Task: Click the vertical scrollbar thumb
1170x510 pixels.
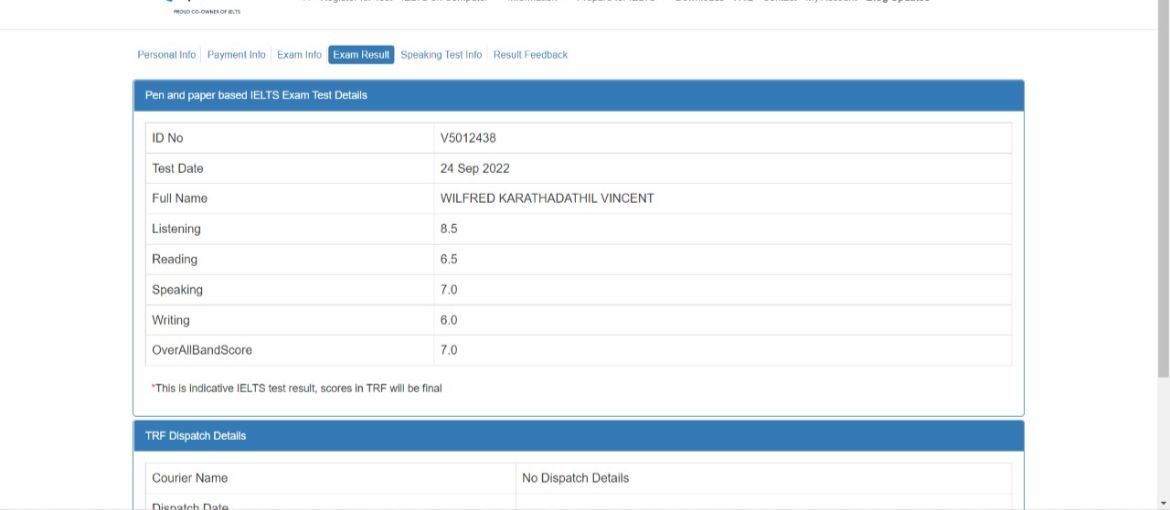Action: (x=1163, y=187)
